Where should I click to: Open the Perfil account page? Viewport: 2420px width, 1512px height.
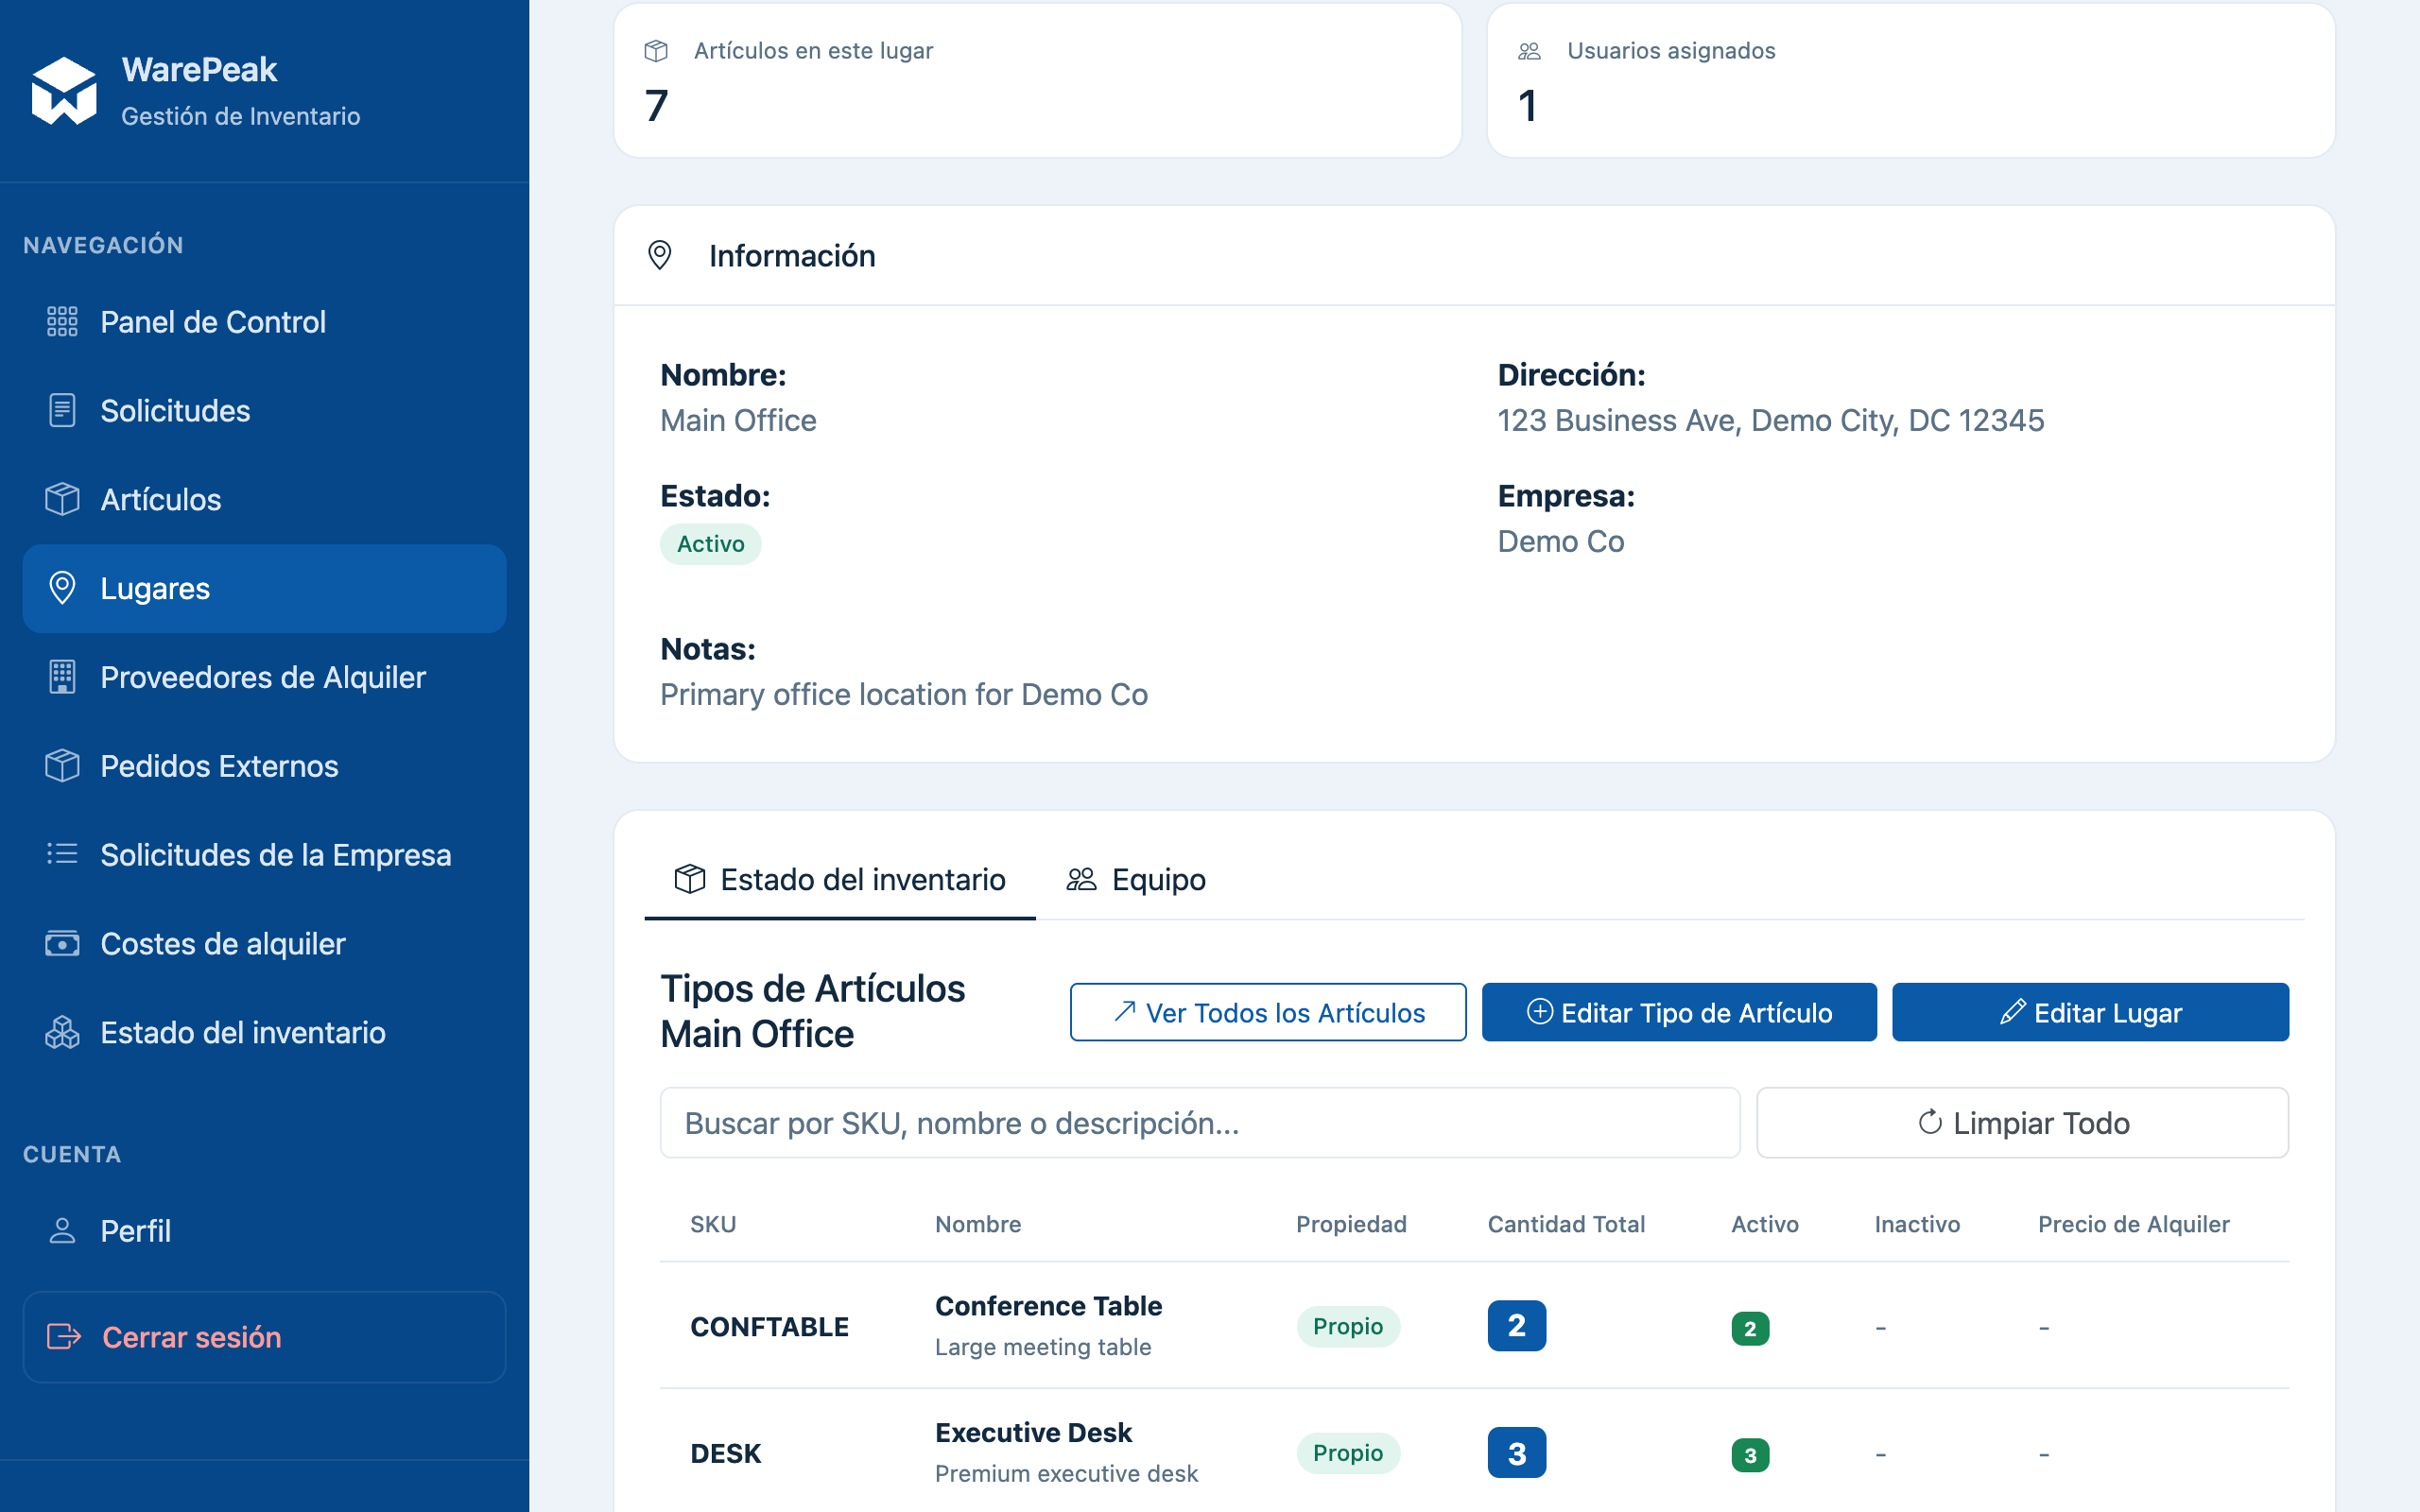coord(264,1230)
